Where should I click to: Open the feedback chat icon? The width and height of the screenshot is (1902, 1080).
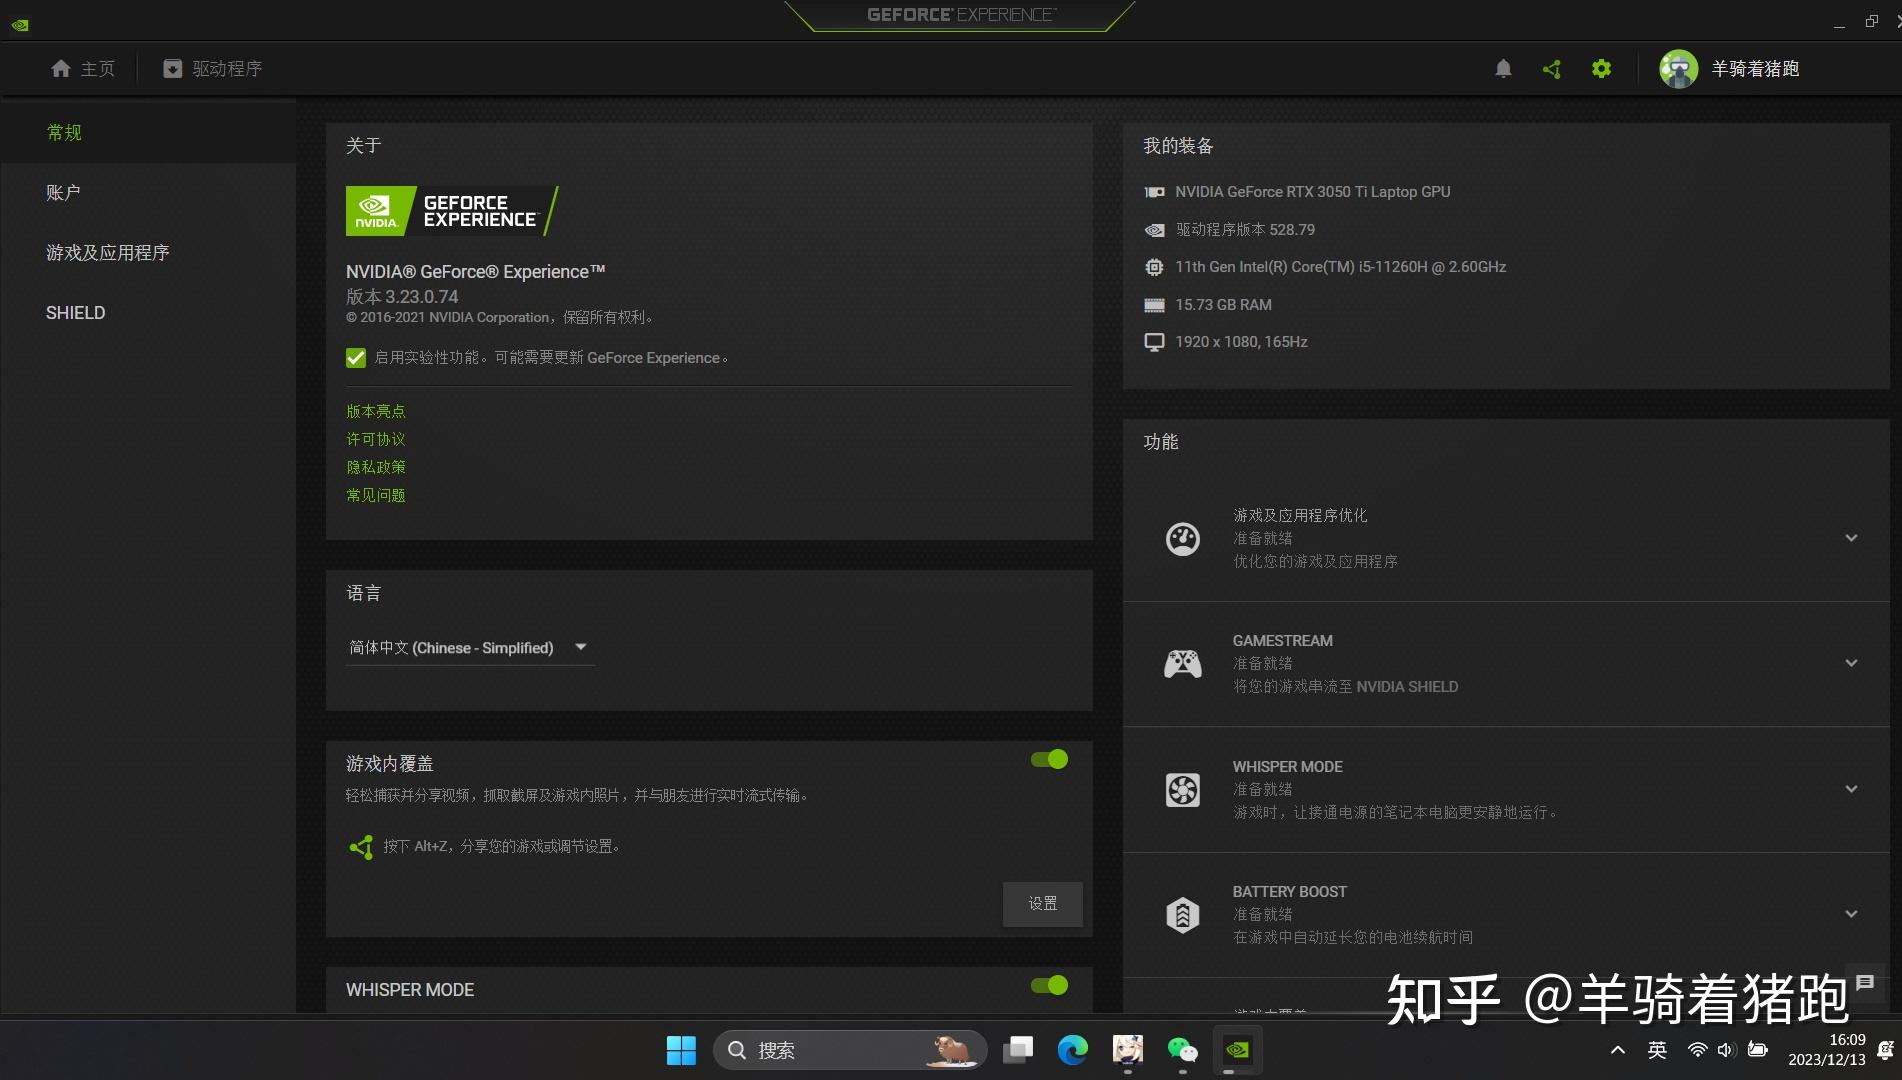coord(1865,983)
